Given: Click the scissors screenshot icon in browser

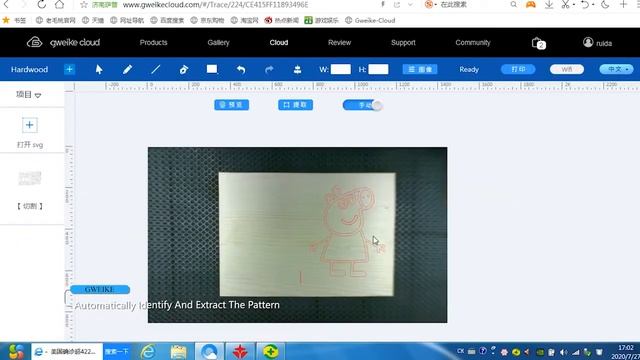Looking at the screenshot, I should tap(565, 4).
